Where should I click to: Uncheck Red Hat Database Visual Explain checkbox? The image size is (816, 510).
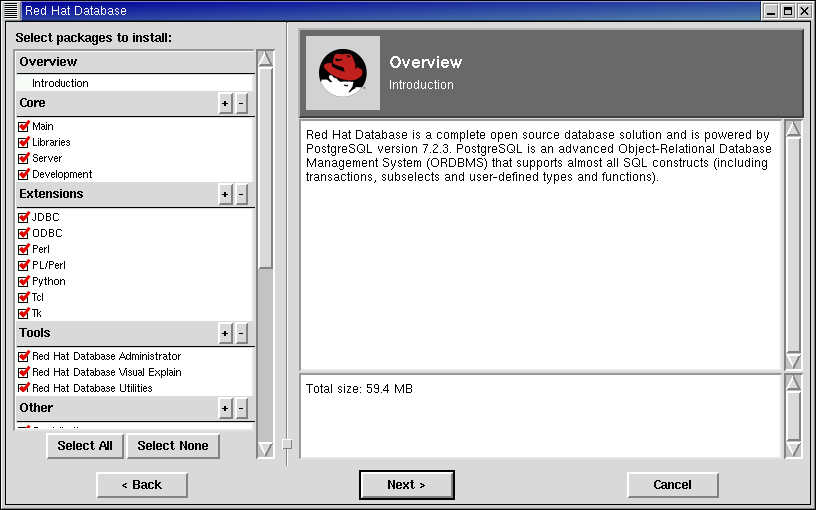23,373
